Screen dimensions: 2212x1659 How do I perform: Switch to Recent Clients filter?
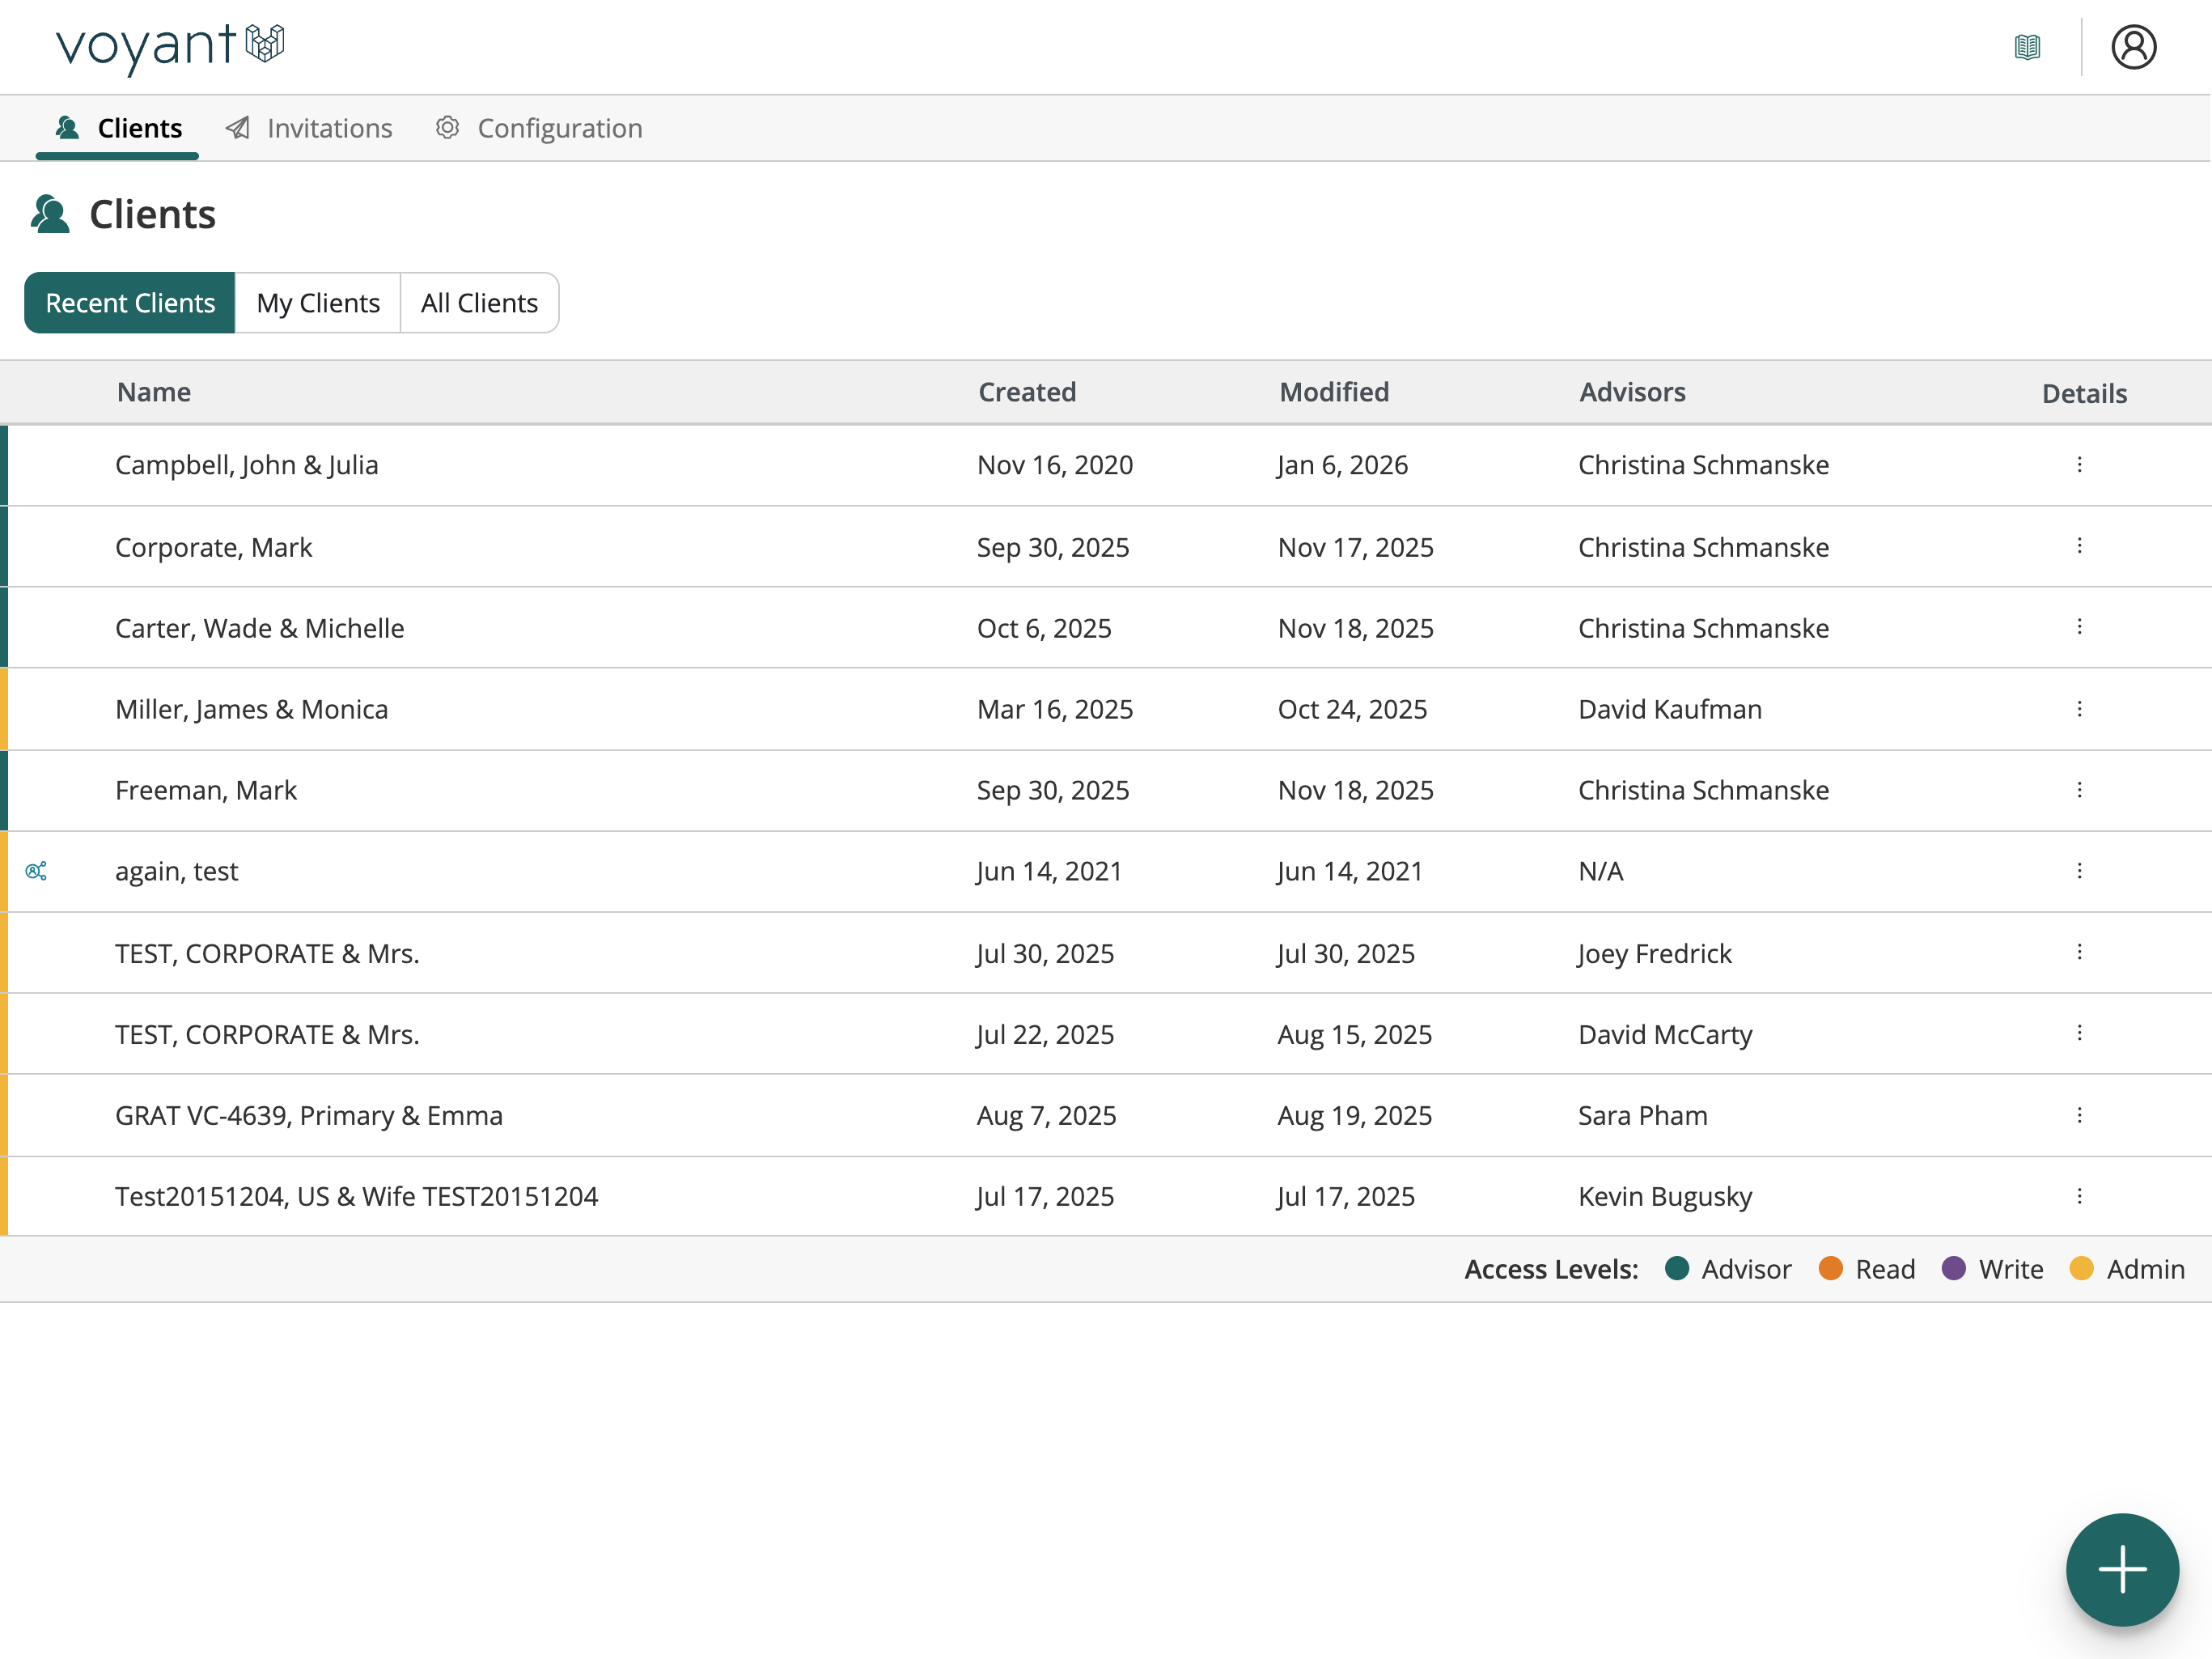[x=130, y=303]
